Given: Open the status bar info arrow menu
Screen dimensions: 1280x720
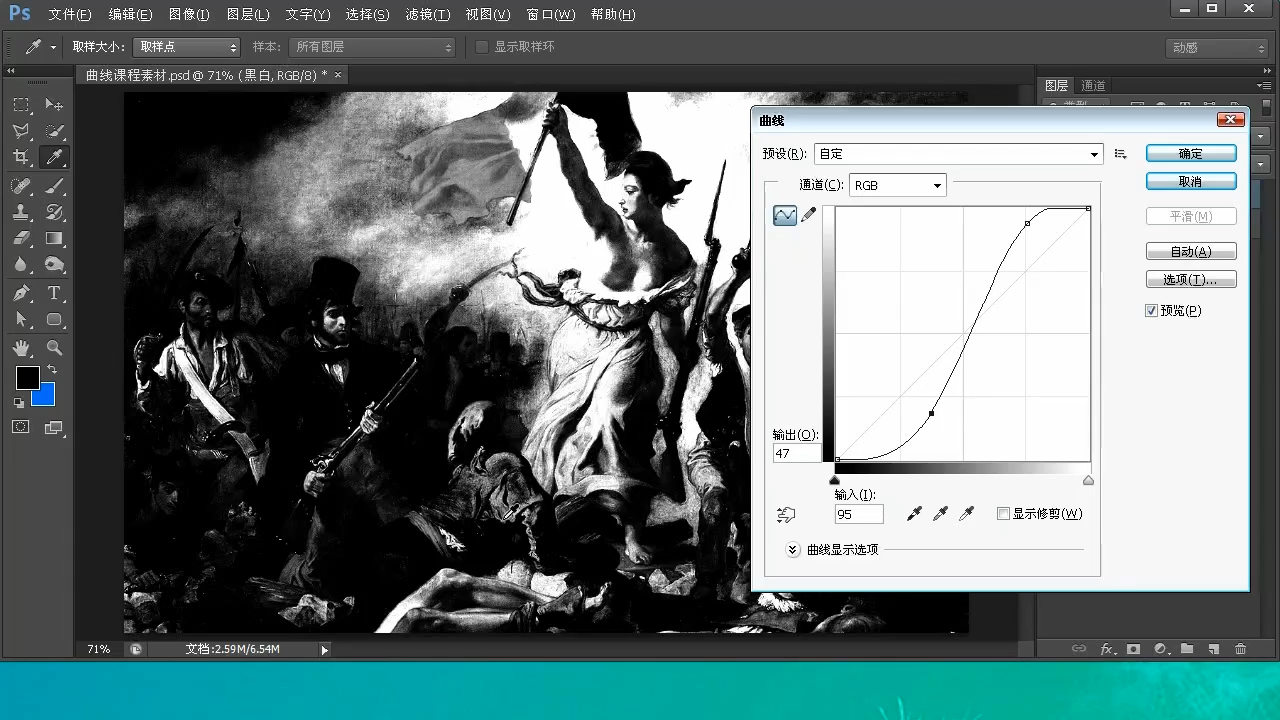Looking at the screenshot, I should [324, 650].
